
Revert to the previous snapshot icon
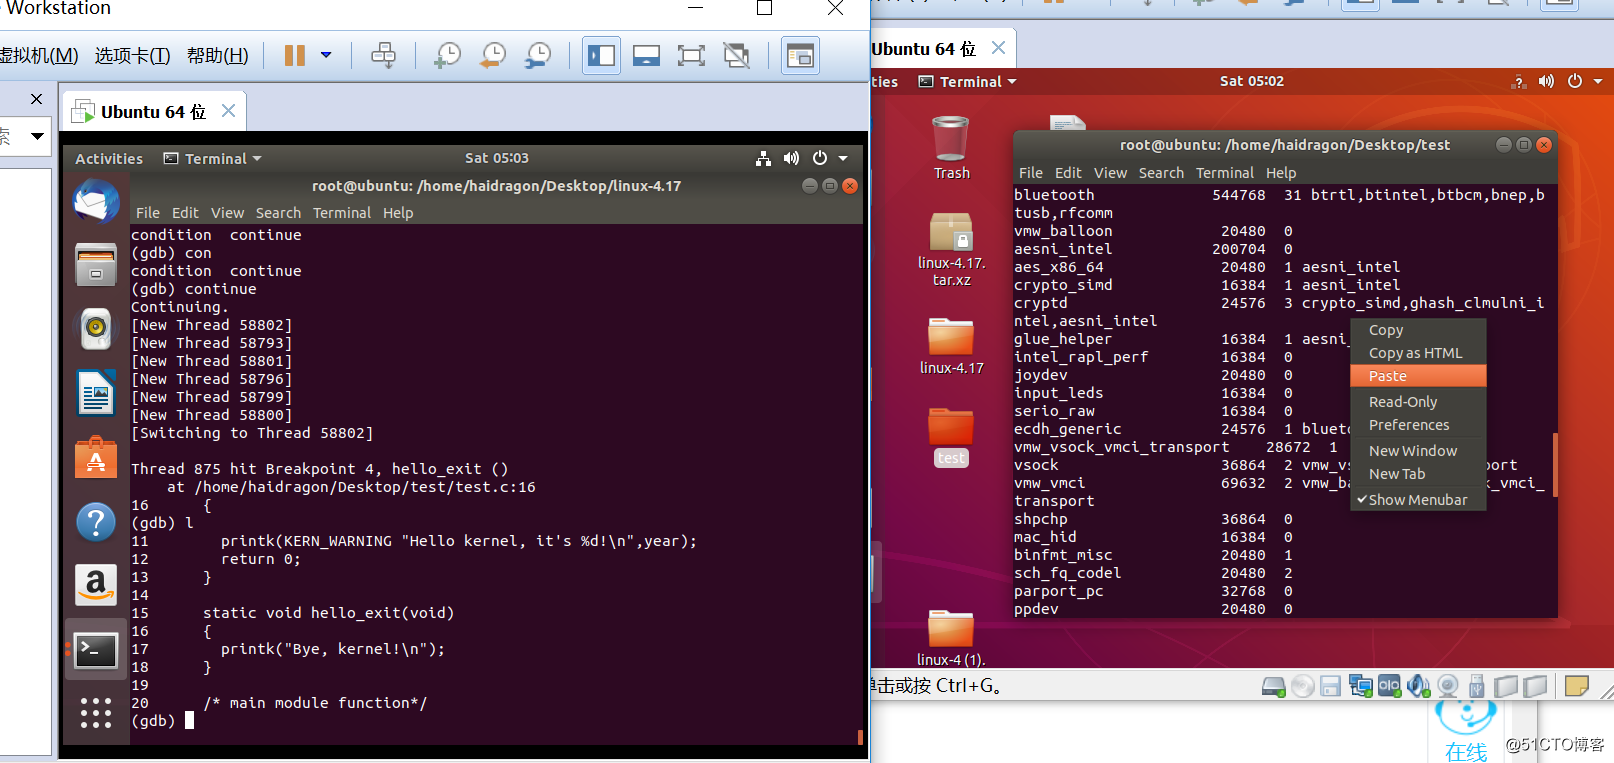pyautogui.click(x=492, y=55)
